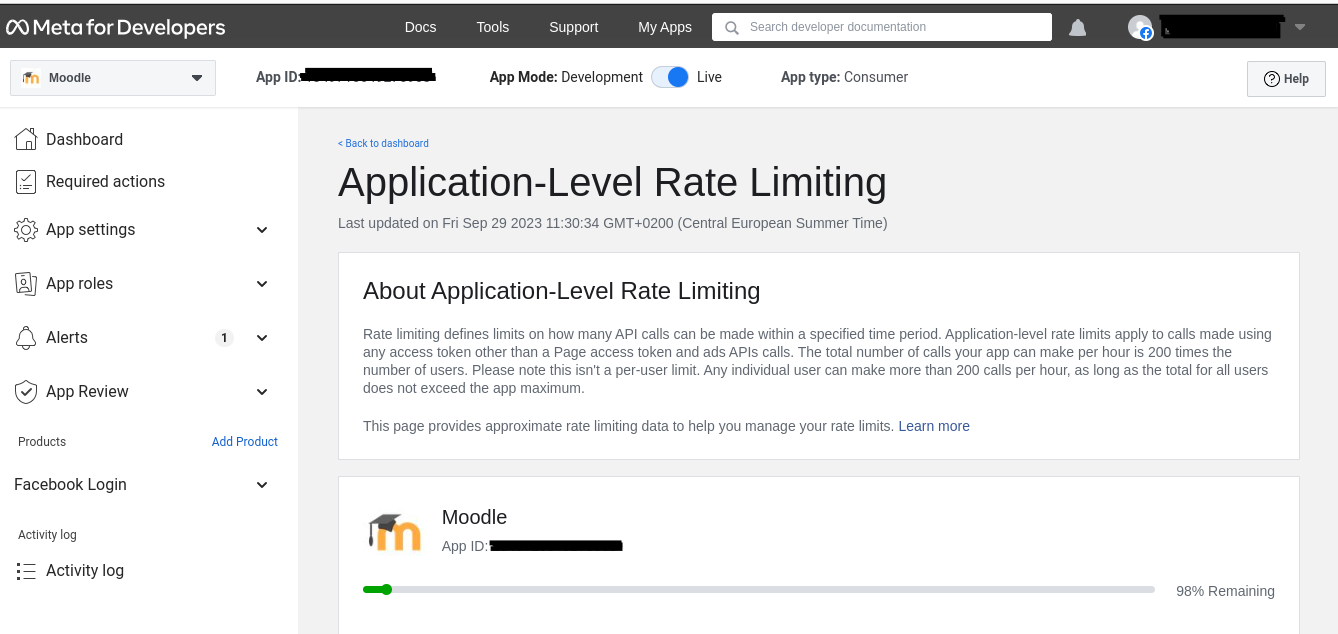Click the About Application-Level Rate Limiting heading
Screen dimensions: 1338x634
[561, 291]
